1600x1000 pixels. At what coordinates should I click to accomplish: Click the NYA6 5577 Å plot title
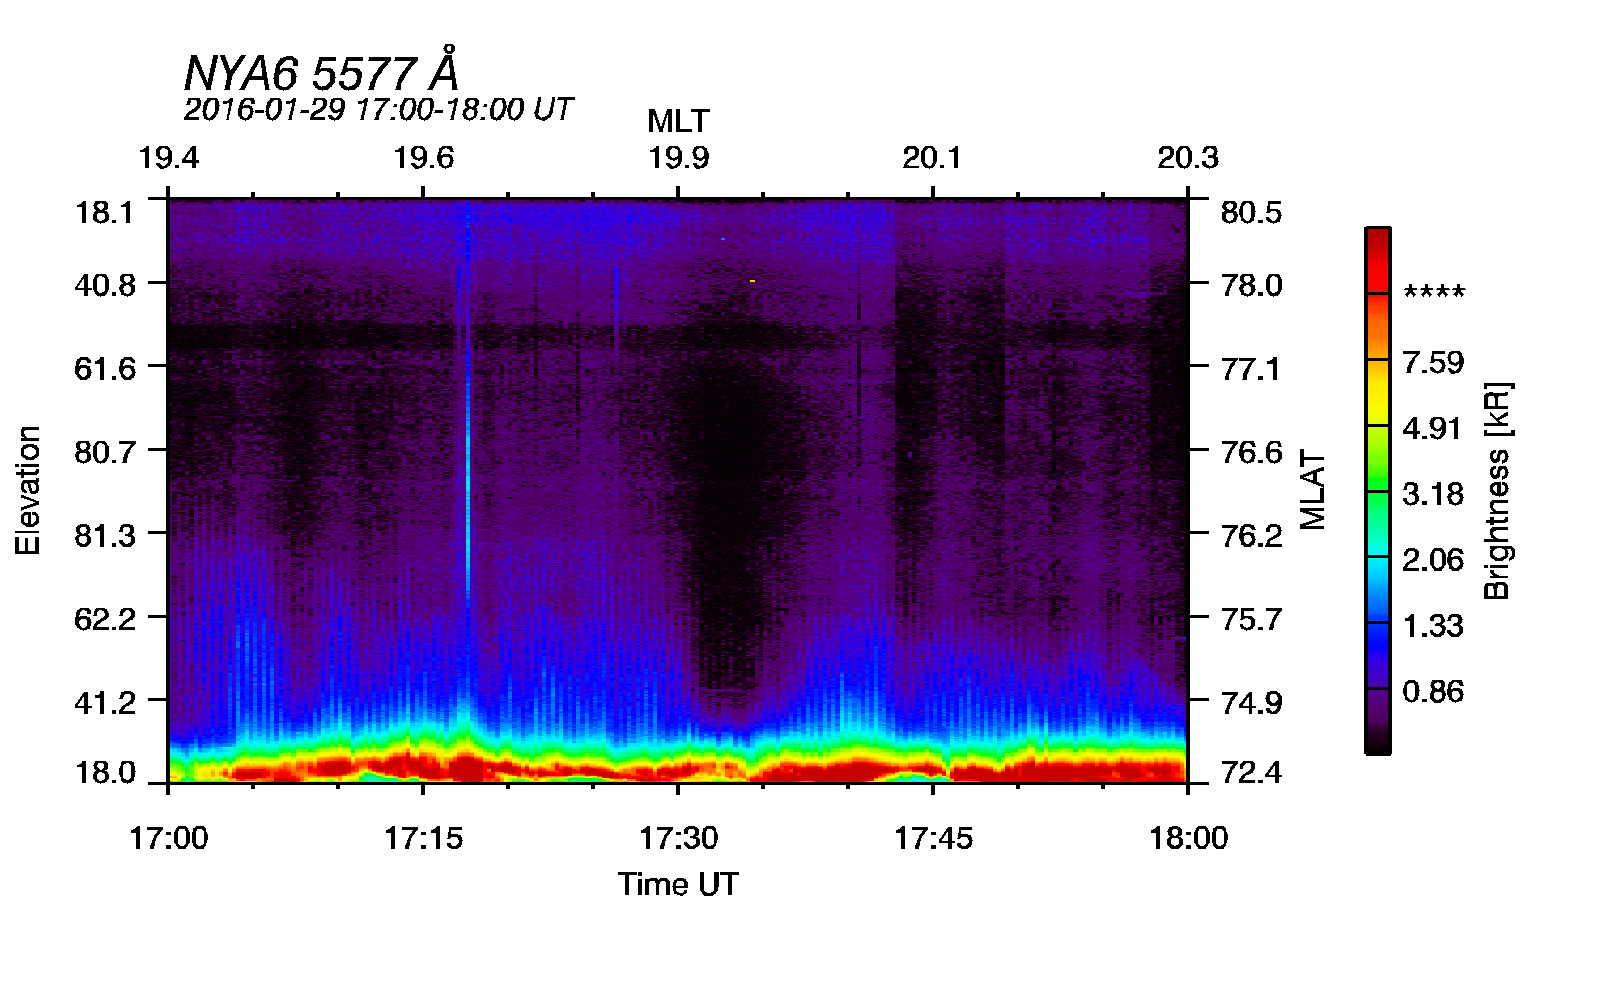[x=321, y=71]
